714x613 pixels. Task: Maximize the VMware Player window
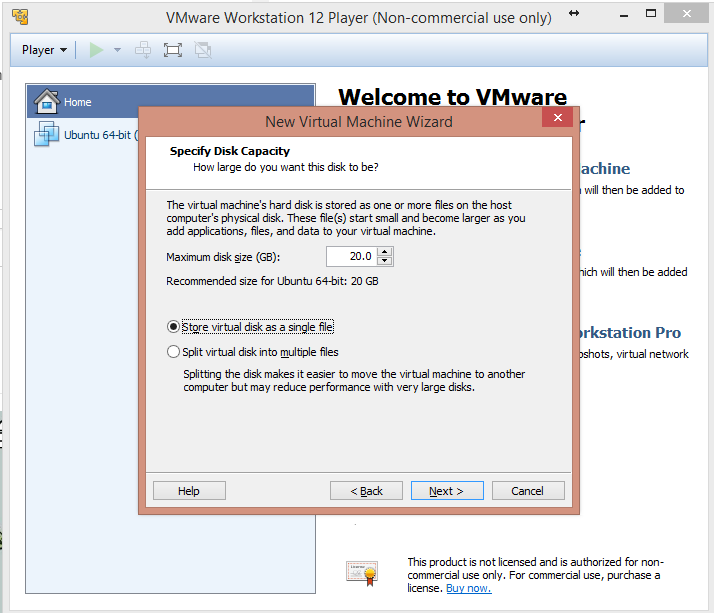click(x=651, y=14)
